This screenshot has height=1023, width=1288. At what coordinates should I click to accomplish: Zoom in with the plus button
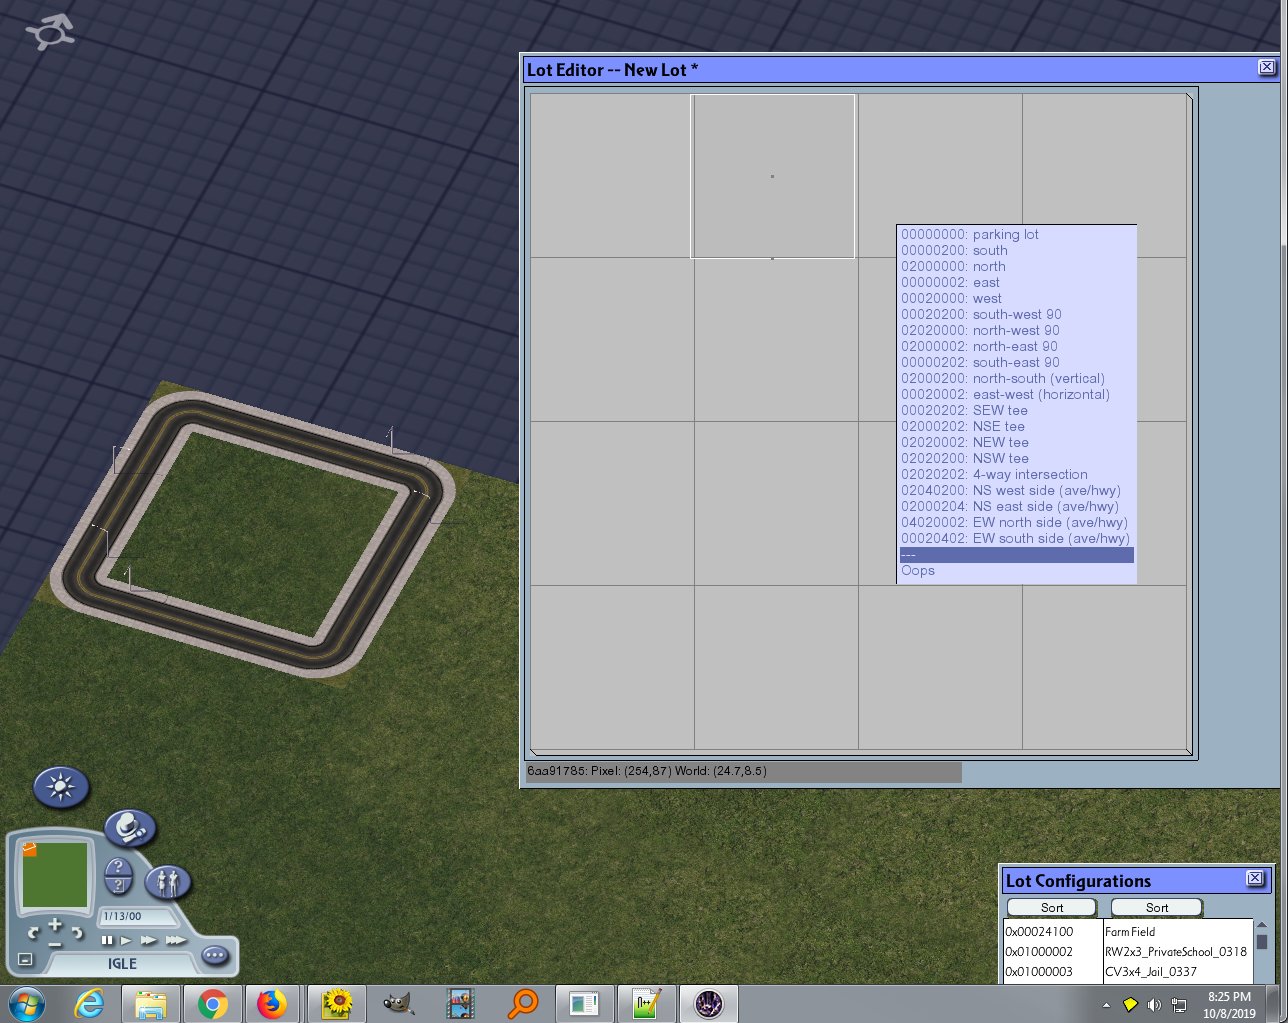(x=55, y=924)
